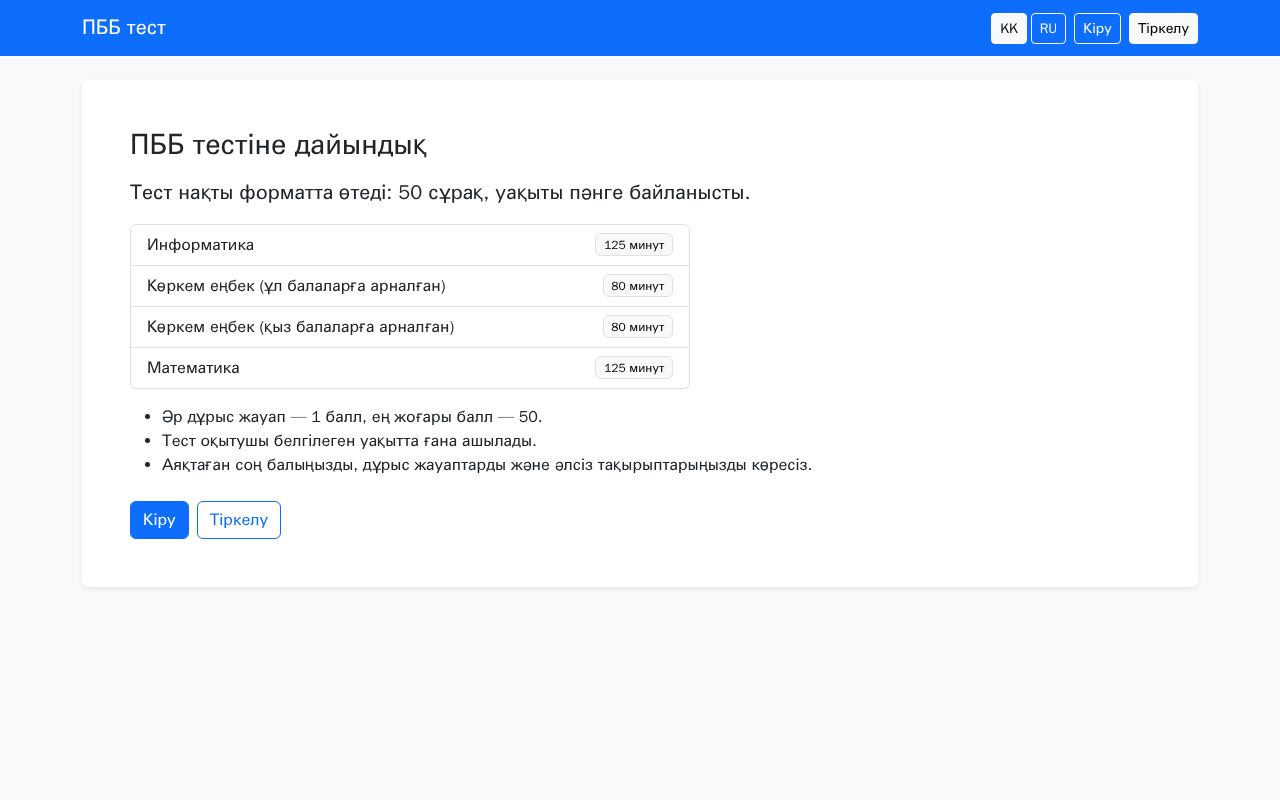Click the bullet Тест оқытушы белгілеген уақытта

pyautogui.click(x=349, y=441)
